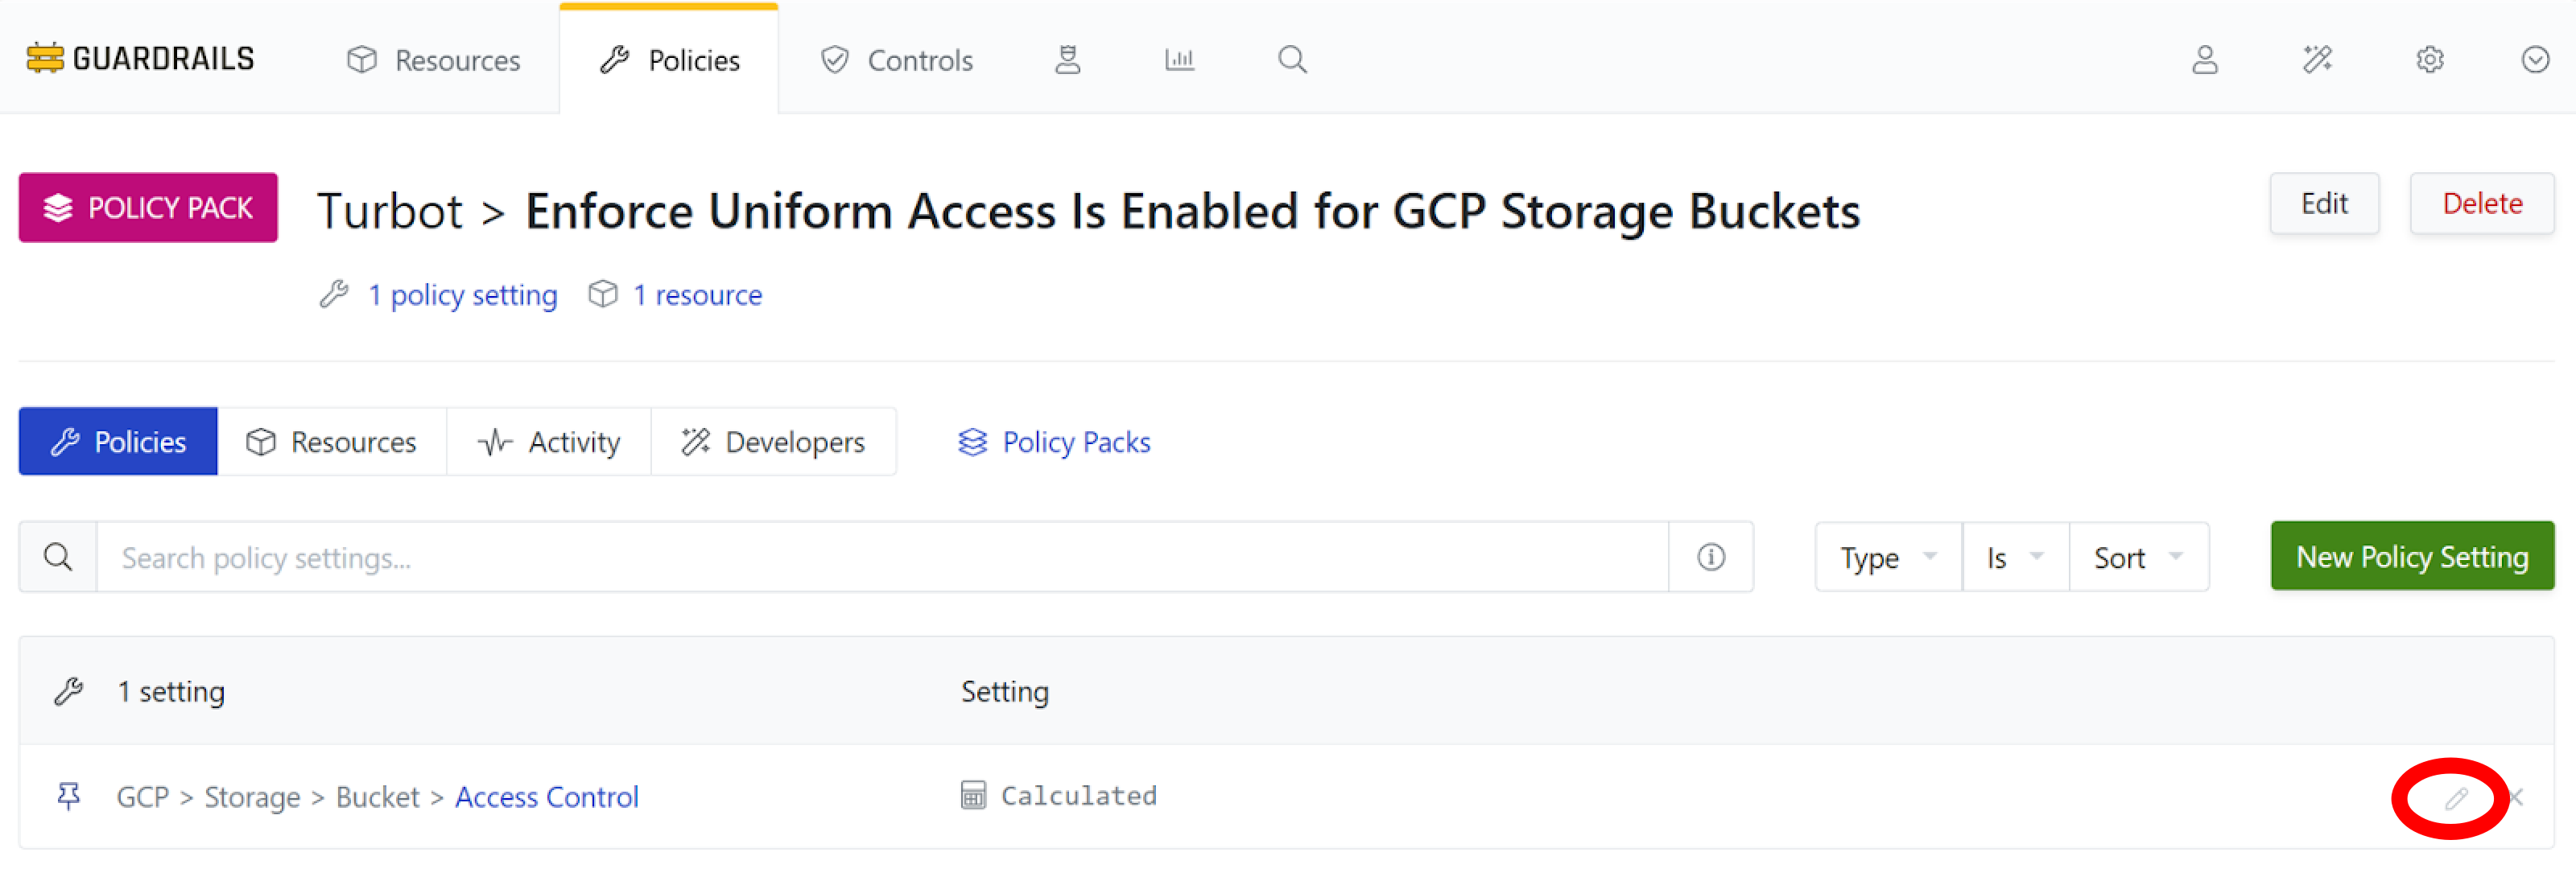Click the info icon in search bar

click(x=1710, y=557)
